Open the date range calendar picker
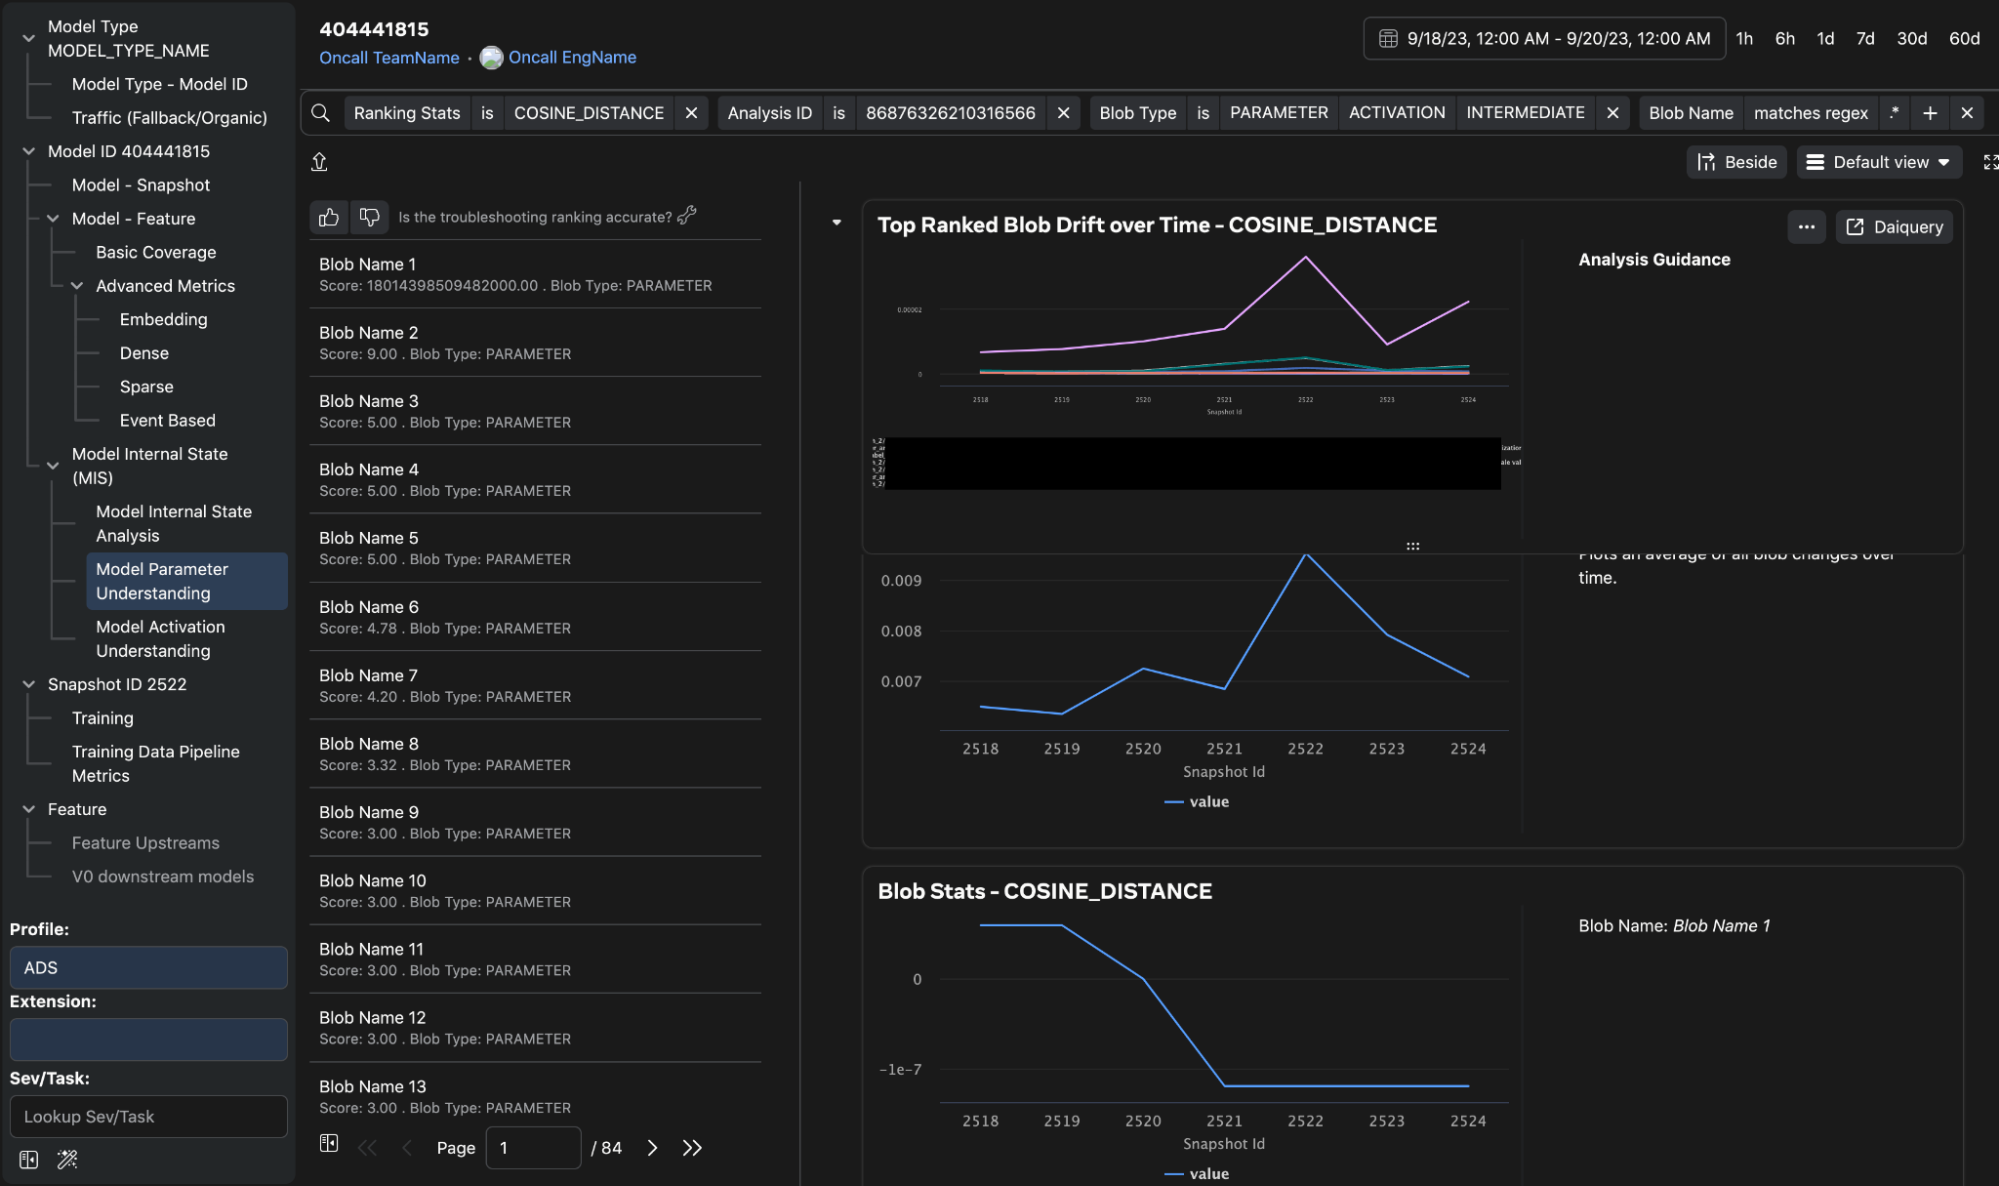Screen dimensions: 1999x1186 click(x=1544, y=39)
